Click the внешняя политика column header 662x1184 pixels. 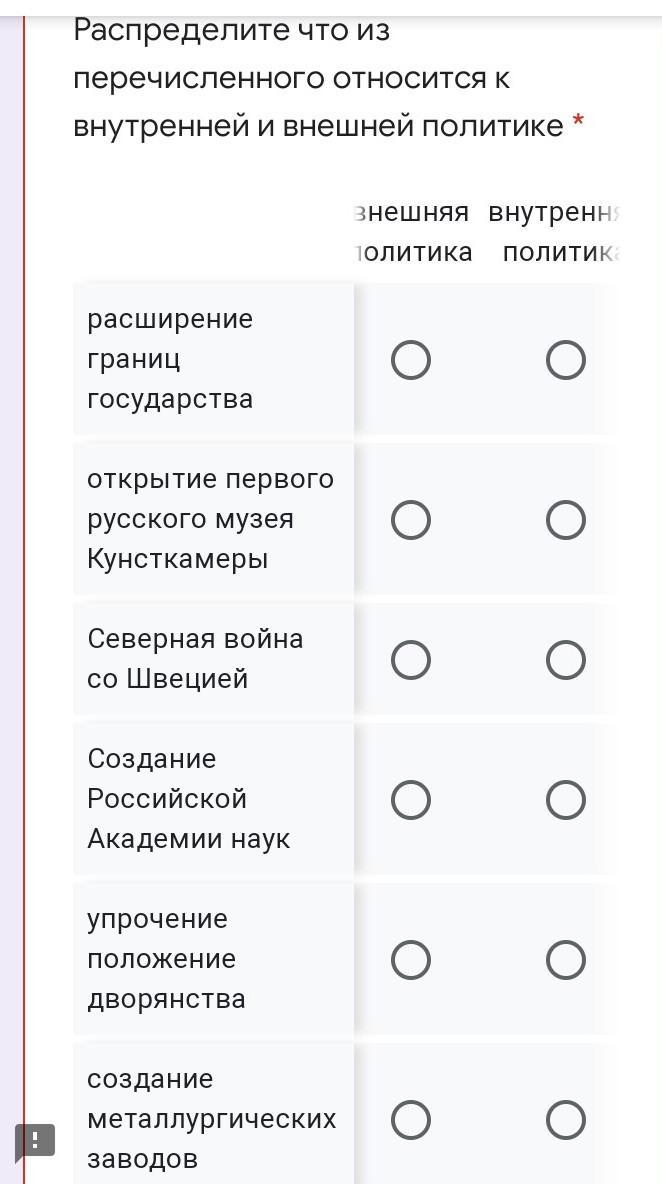coord(413,232)
